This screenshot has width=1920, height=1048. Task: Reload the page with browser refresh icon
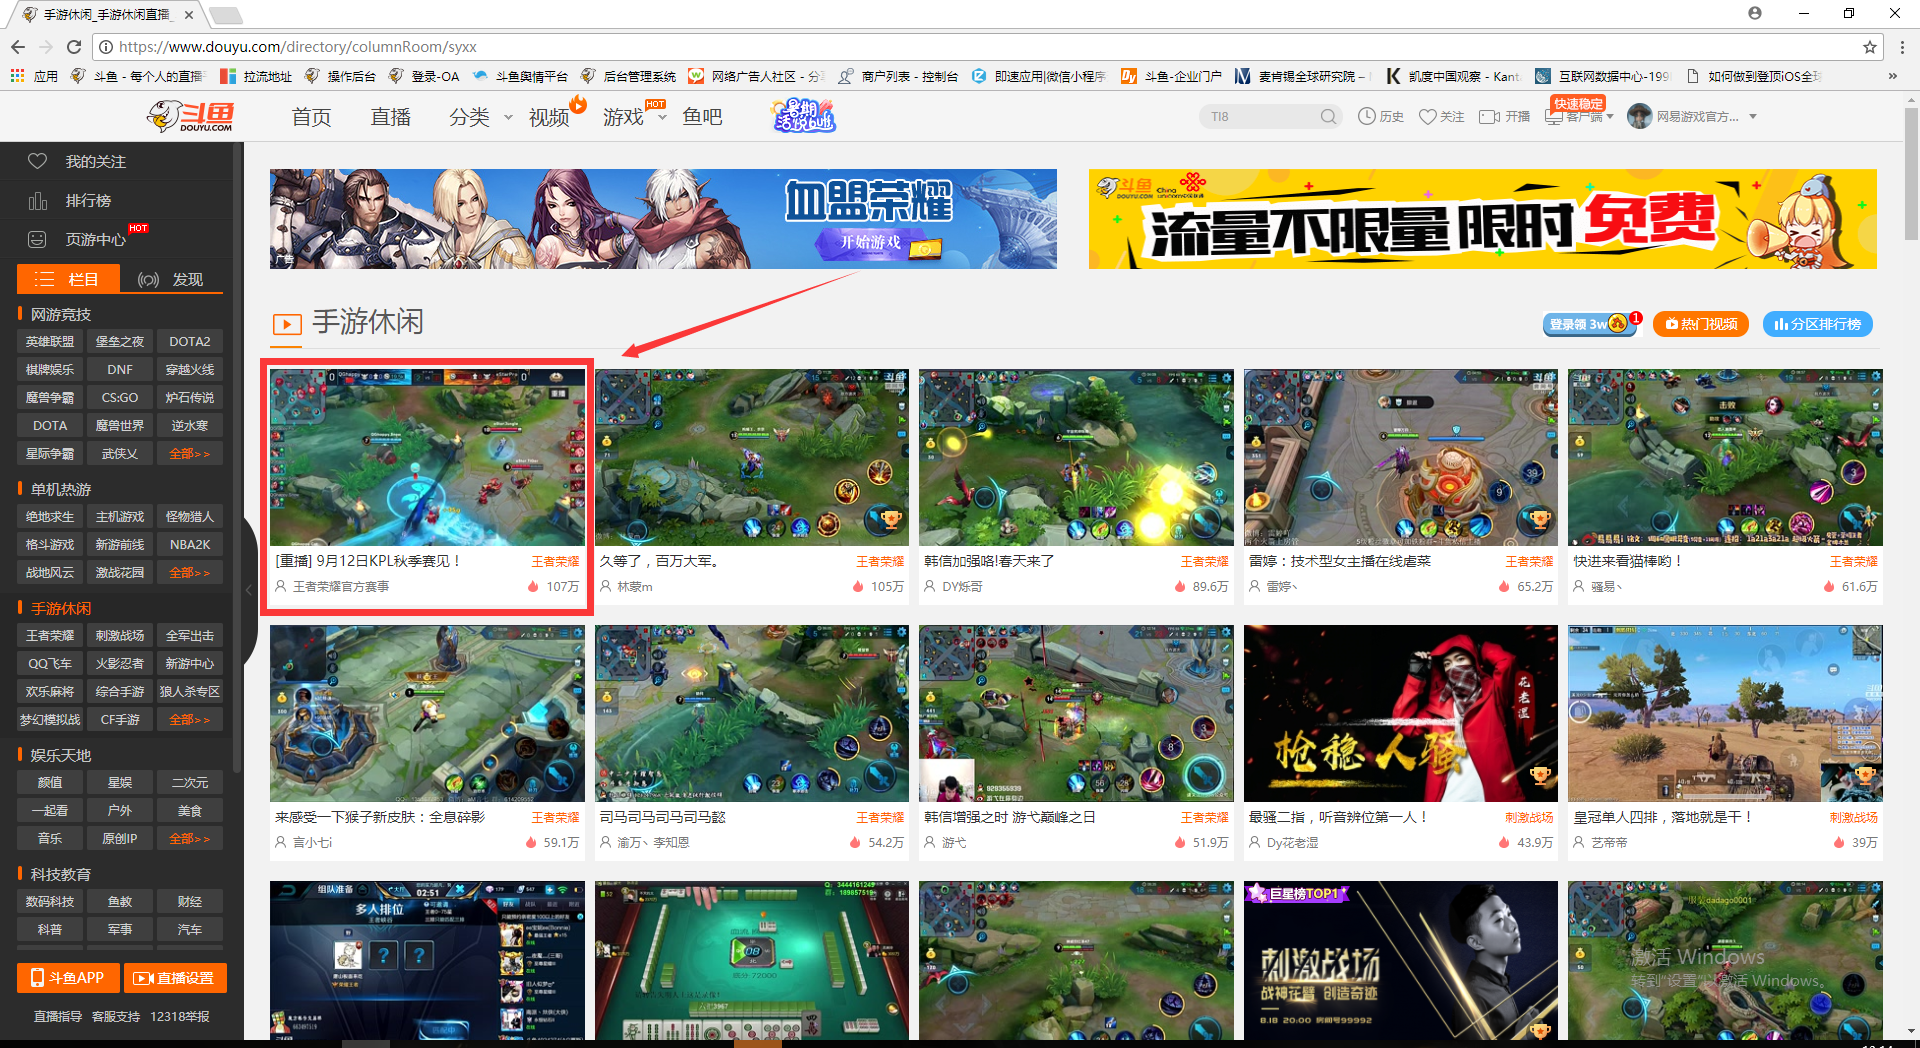[x=73, y=47]
